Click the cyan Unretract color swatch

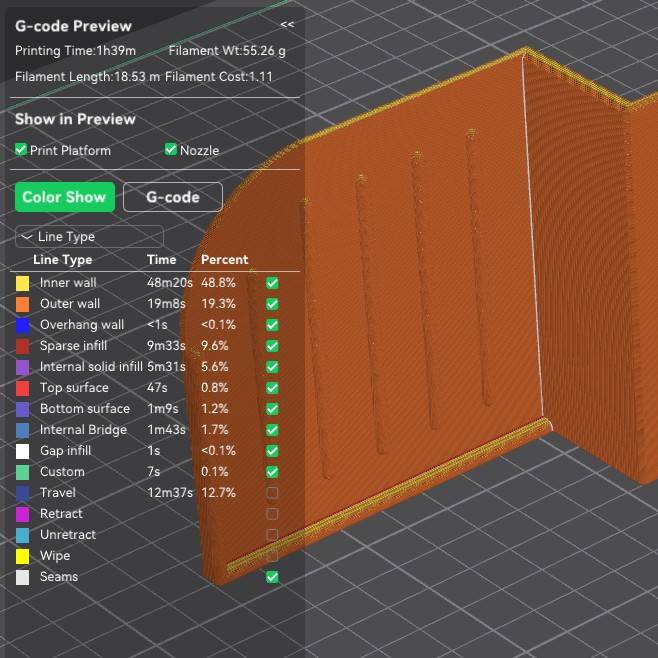pos(23,535)
